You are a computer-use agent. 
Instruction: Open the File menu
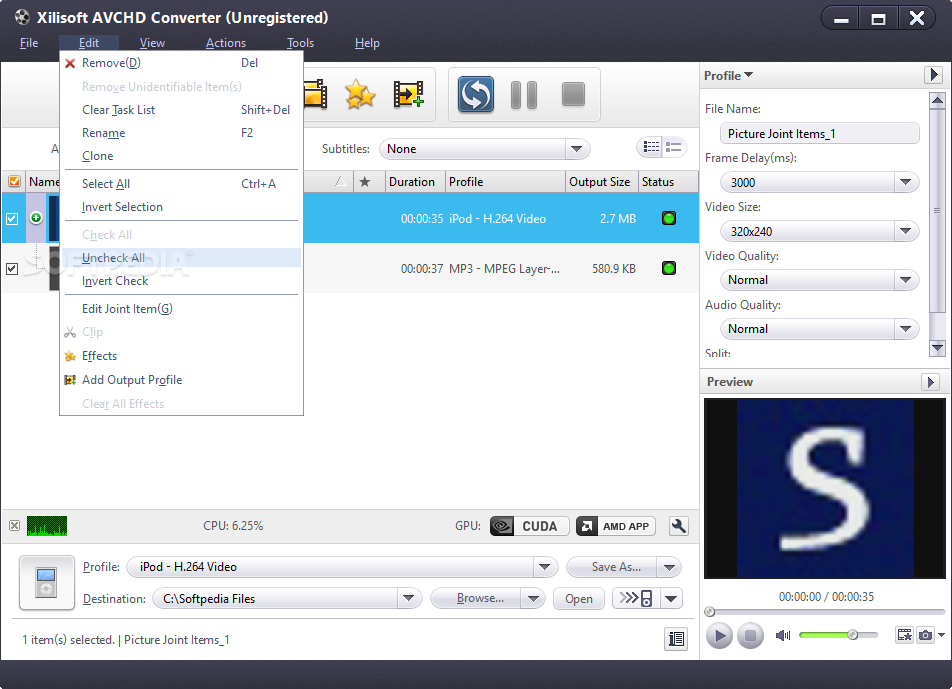29,43
